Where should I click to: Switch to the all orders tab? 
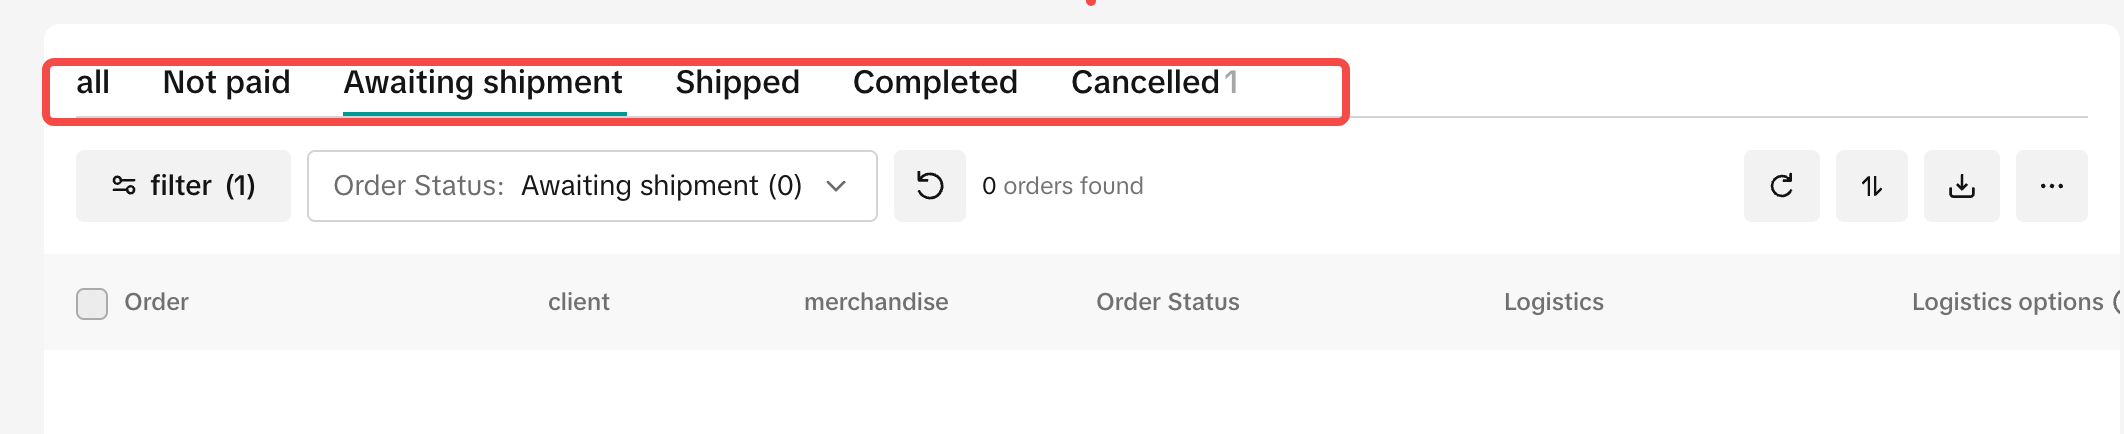93,83
